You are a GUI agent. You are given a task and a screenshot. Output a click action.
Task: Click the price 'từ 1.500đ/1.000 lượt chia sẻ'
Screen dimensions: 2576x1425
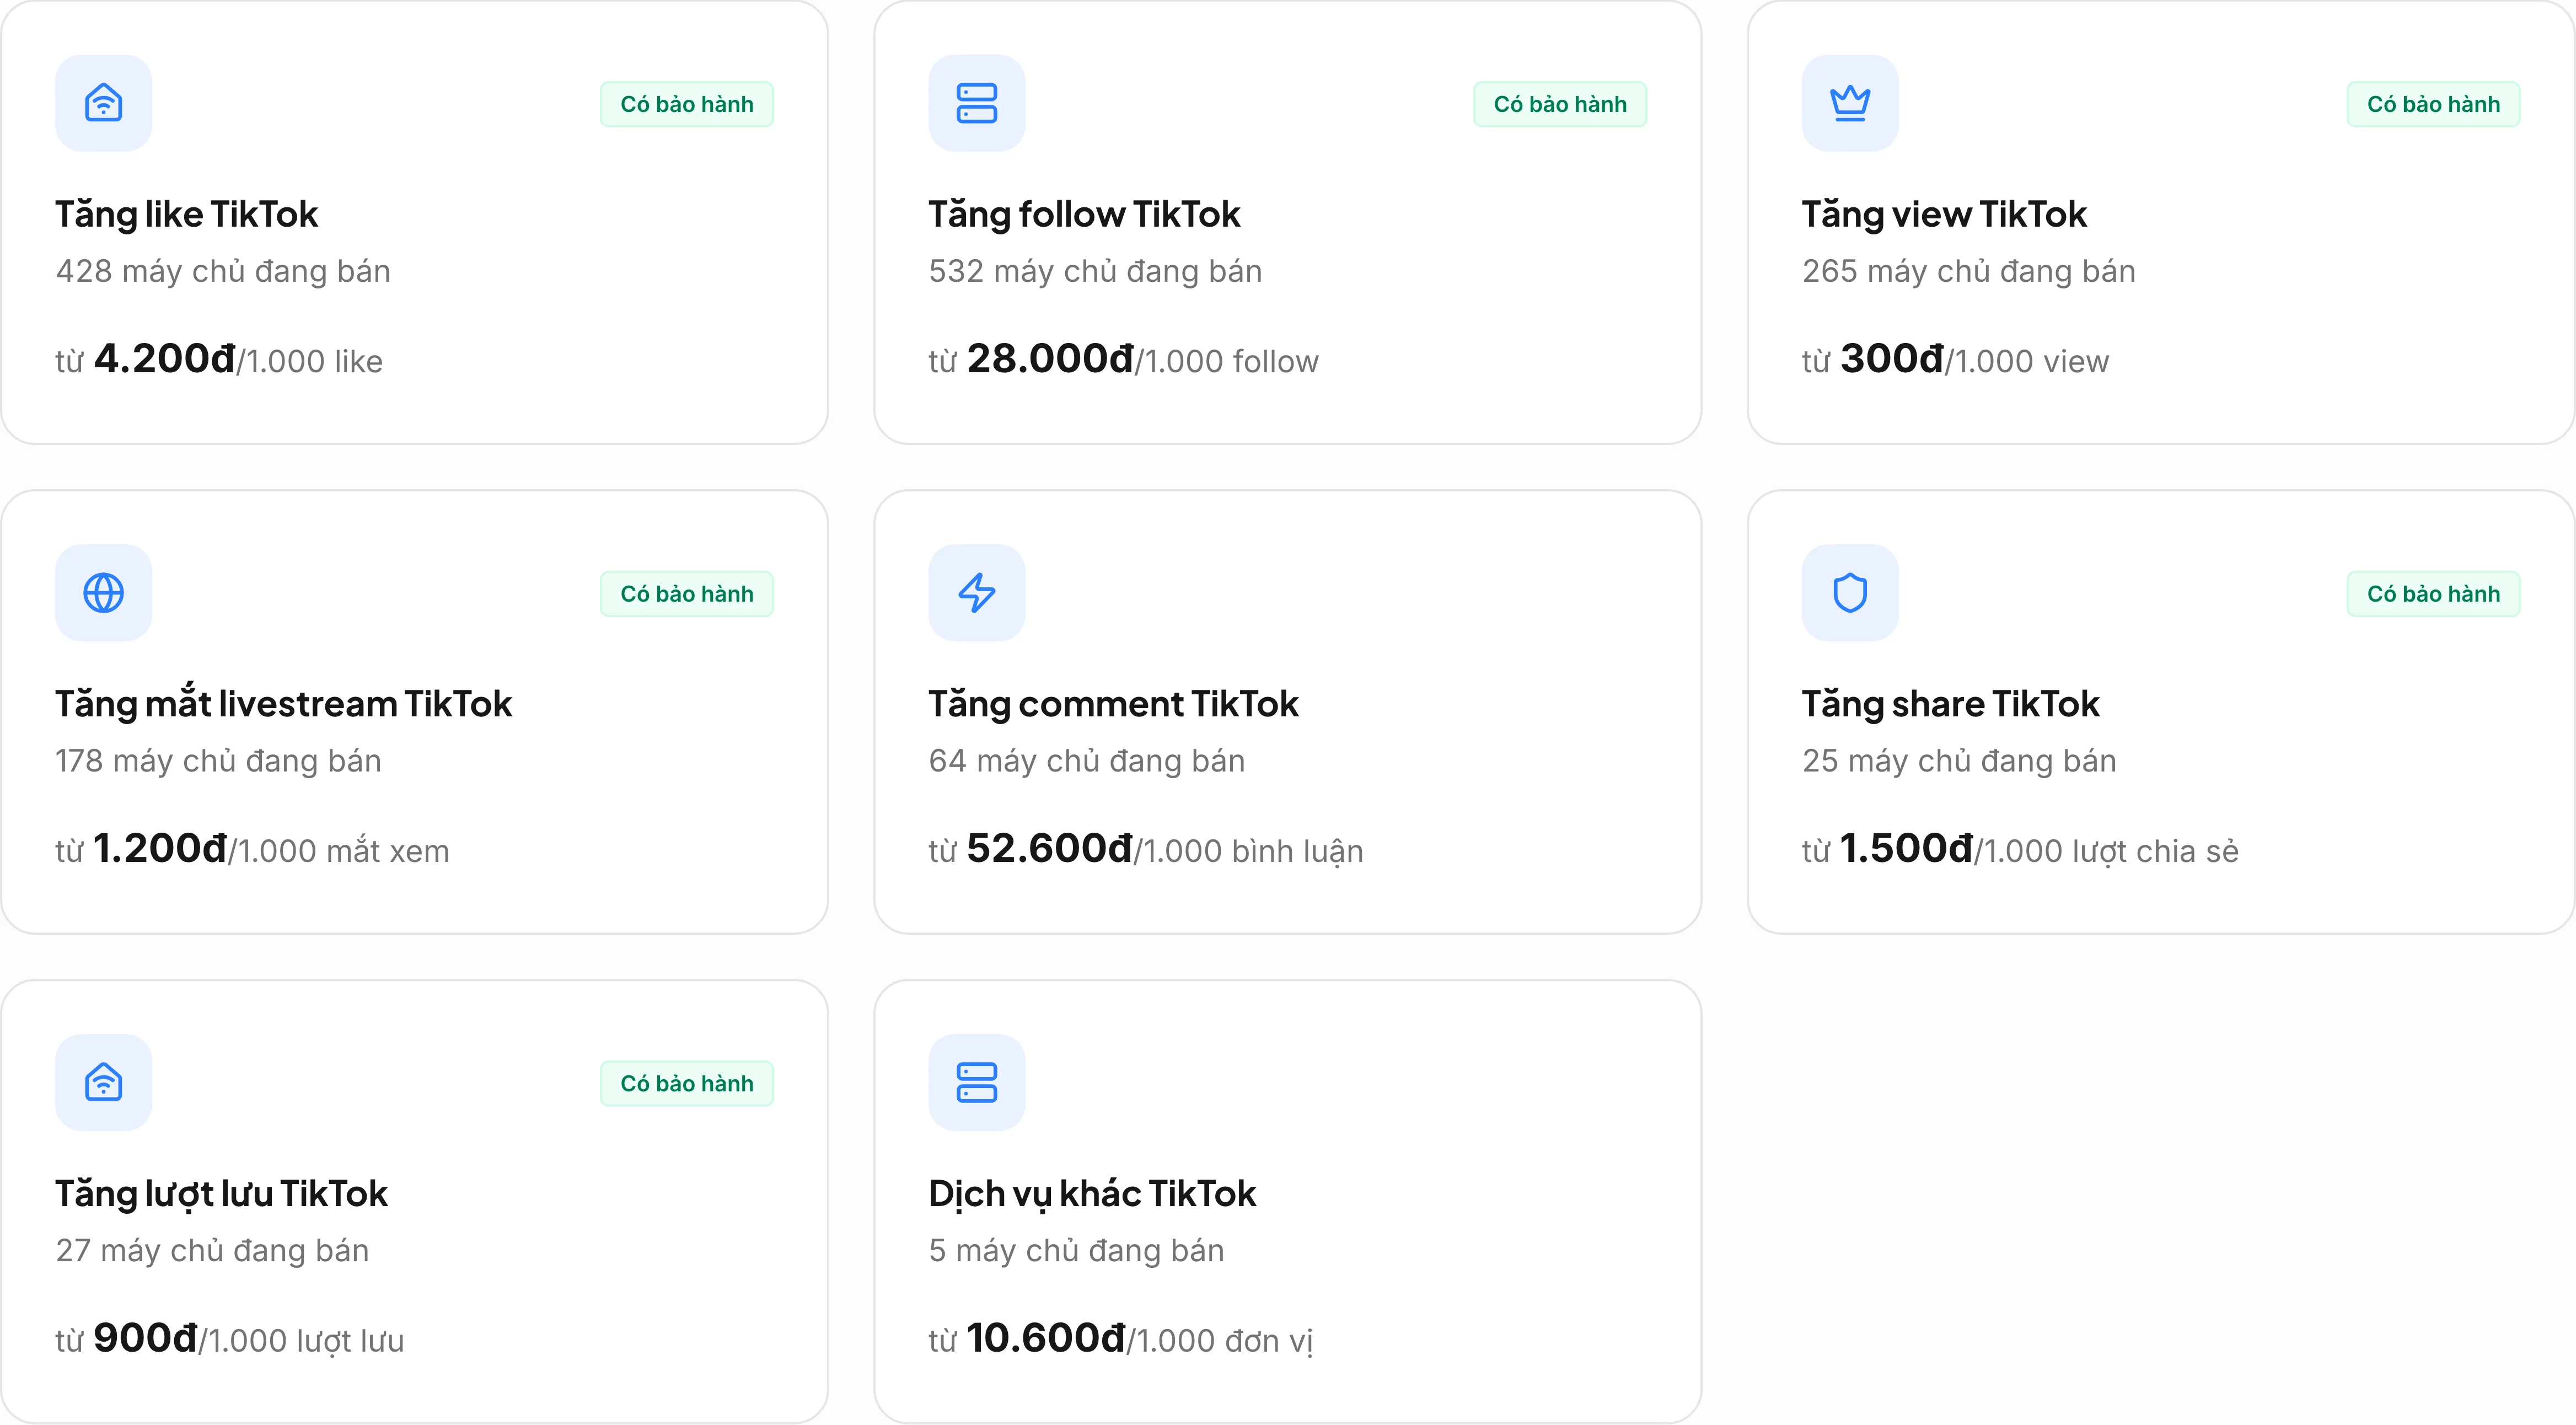pyautogui.click(x=2020, y=849)
